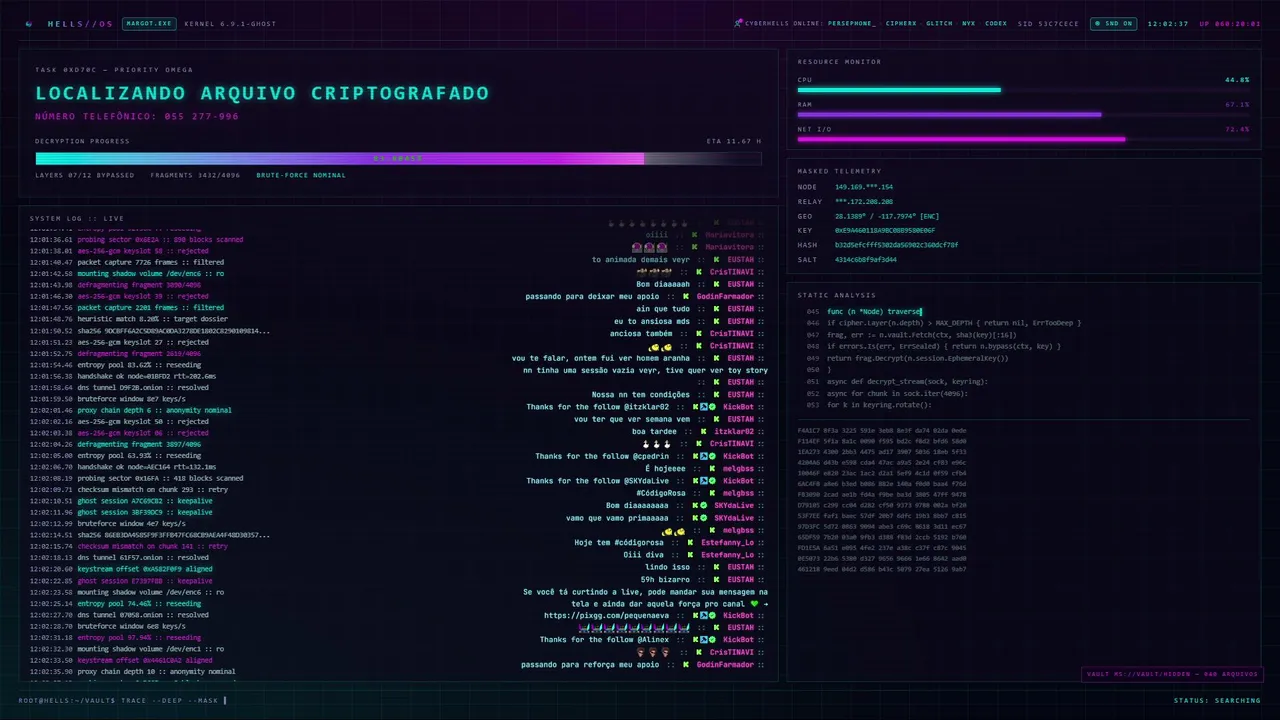Click log line 'mounting shadow volume /dev/enc1'
This screenshot has height=720, width=1280.
coord(151,649)
